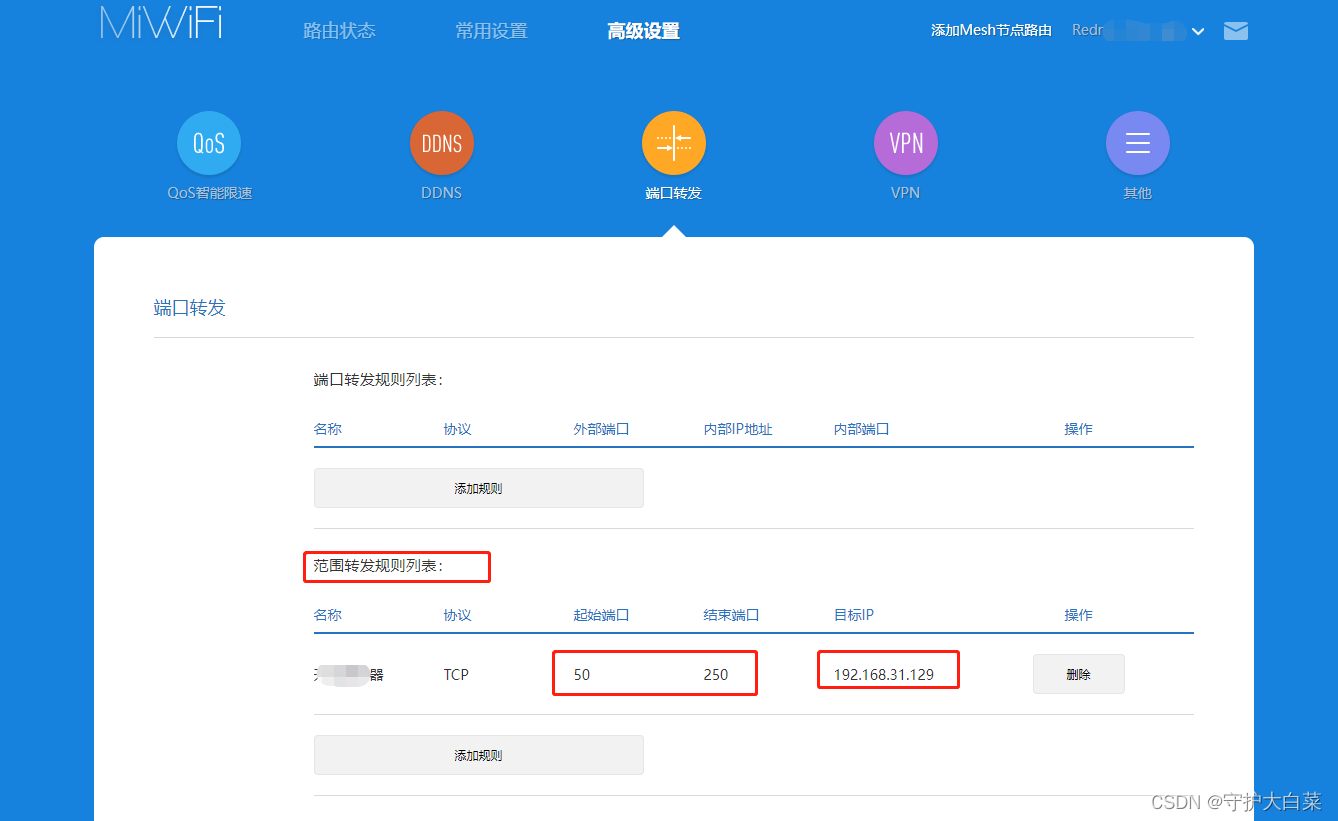The height and width of the screenshot is (821, 1338).
Task: Open the purple VPN icon
Action: pyautogui.click(x=906, y=143)
